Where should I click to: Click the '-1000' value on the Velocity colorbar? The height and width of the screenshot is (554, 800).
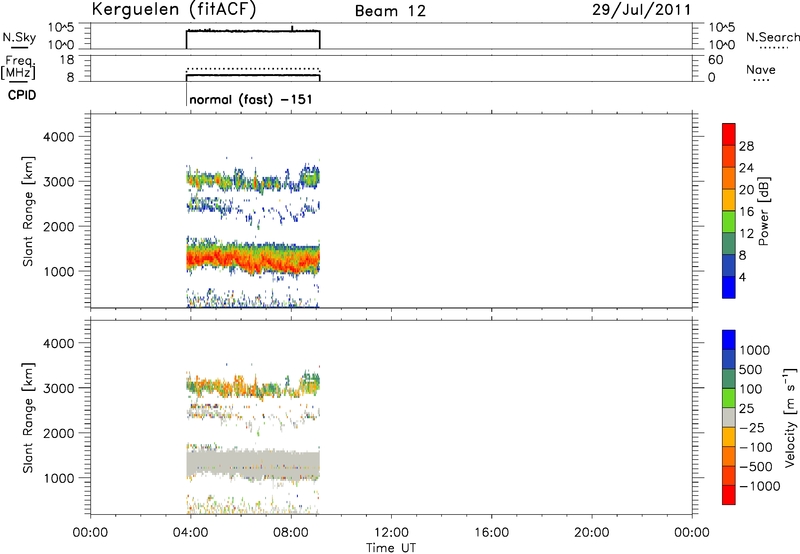pyautogui.click(x=760, y=486)
